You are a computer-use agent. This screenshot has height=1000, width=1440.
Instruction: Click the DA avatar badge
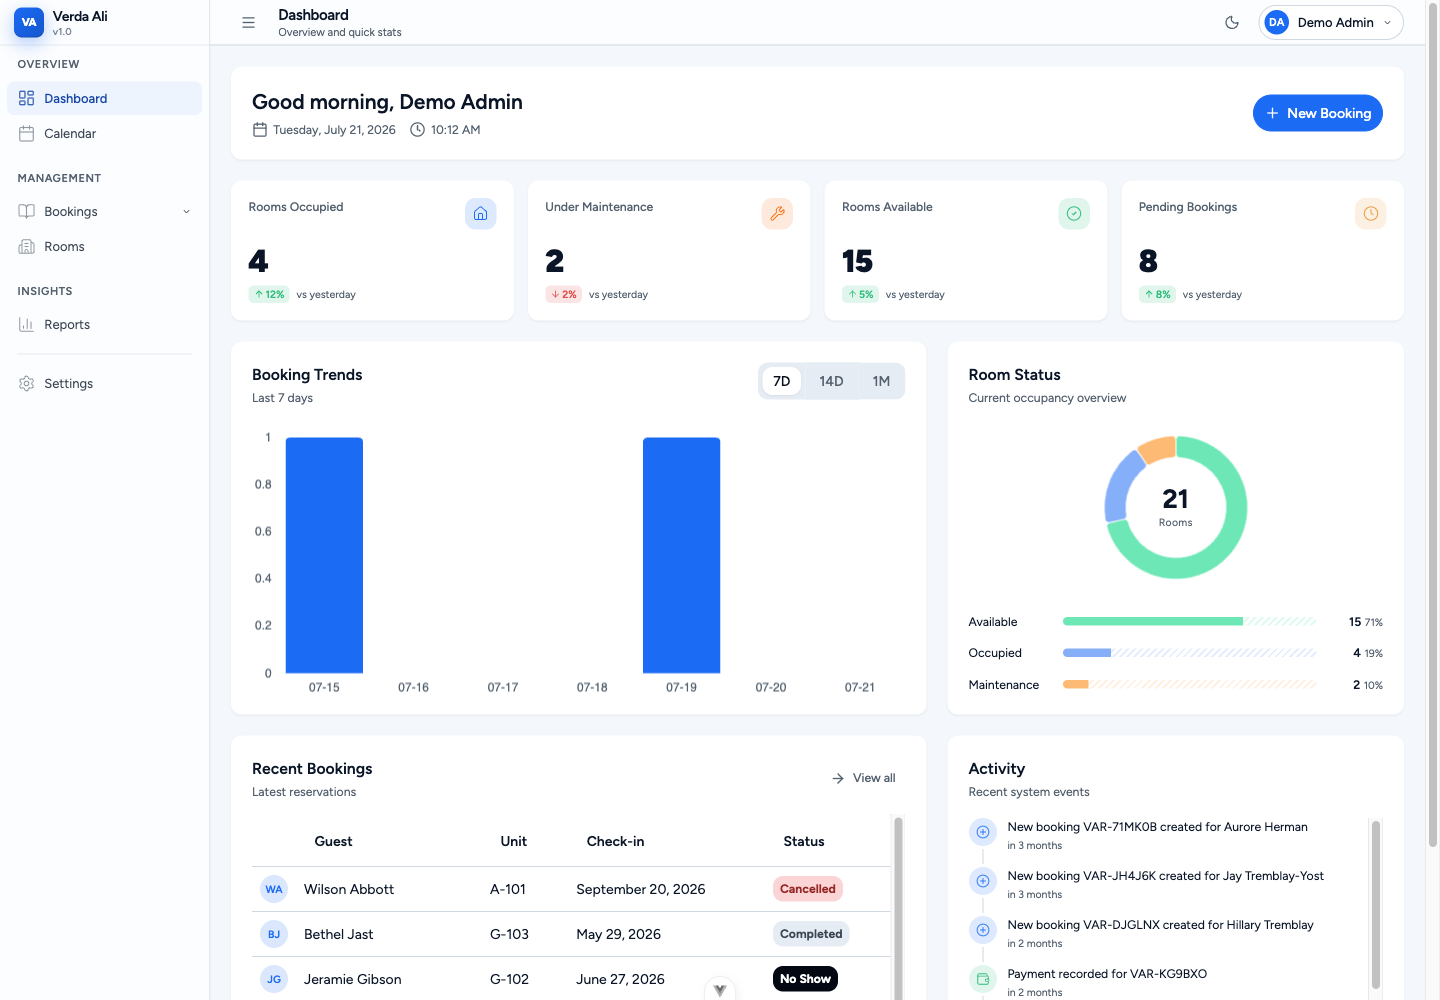1276,22
